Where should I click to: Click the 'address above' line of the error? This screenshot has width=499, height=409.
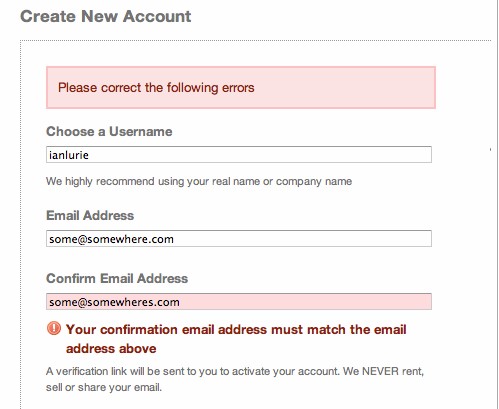click(111, 349)
